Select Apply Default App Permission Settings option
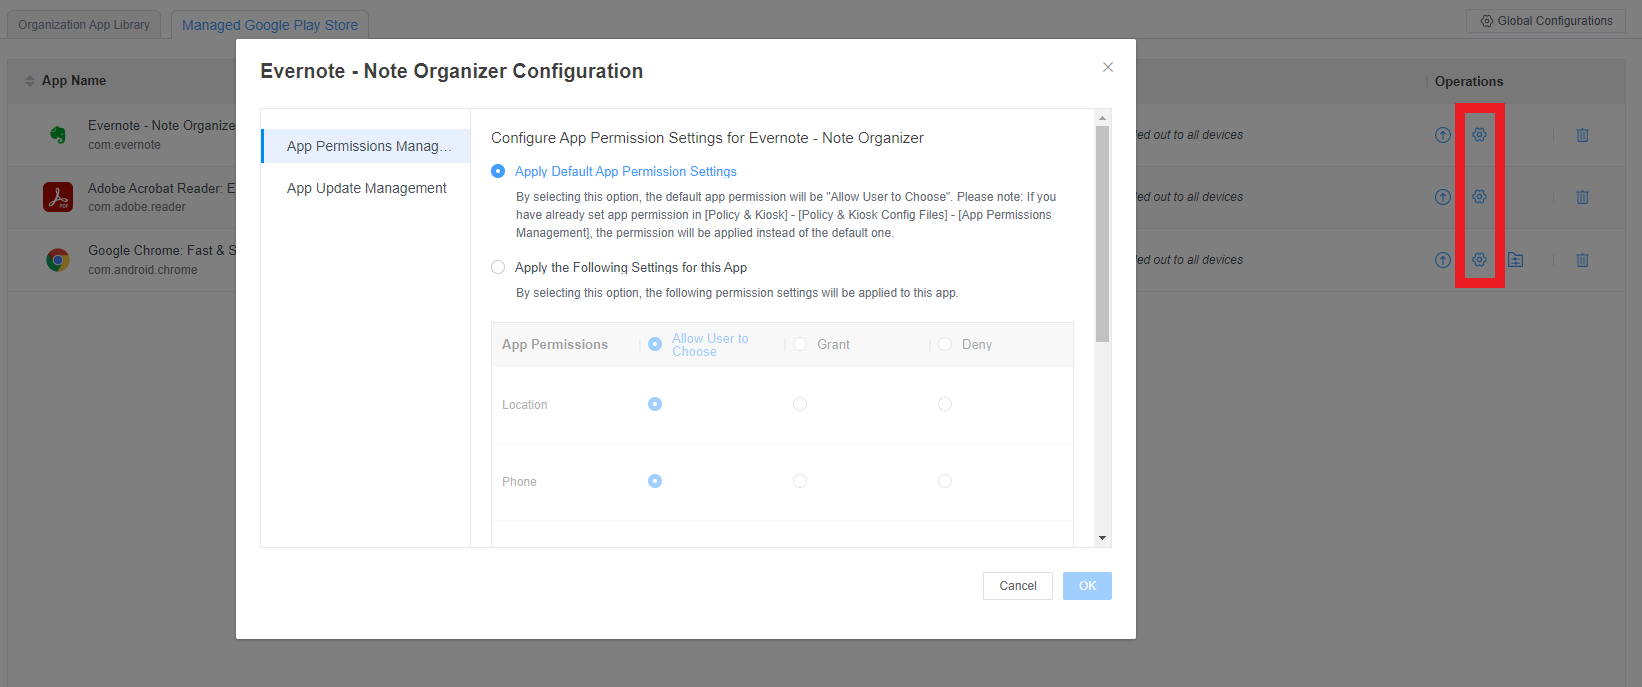 pyautogui.click(x=498, y=172)
